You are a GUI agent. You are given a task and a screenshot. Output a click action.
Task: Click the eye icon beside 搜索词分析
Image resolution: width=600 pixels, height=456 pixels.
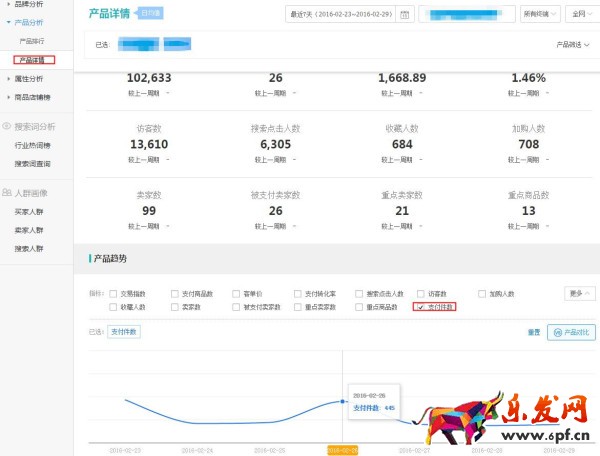(x=7, y=126)
